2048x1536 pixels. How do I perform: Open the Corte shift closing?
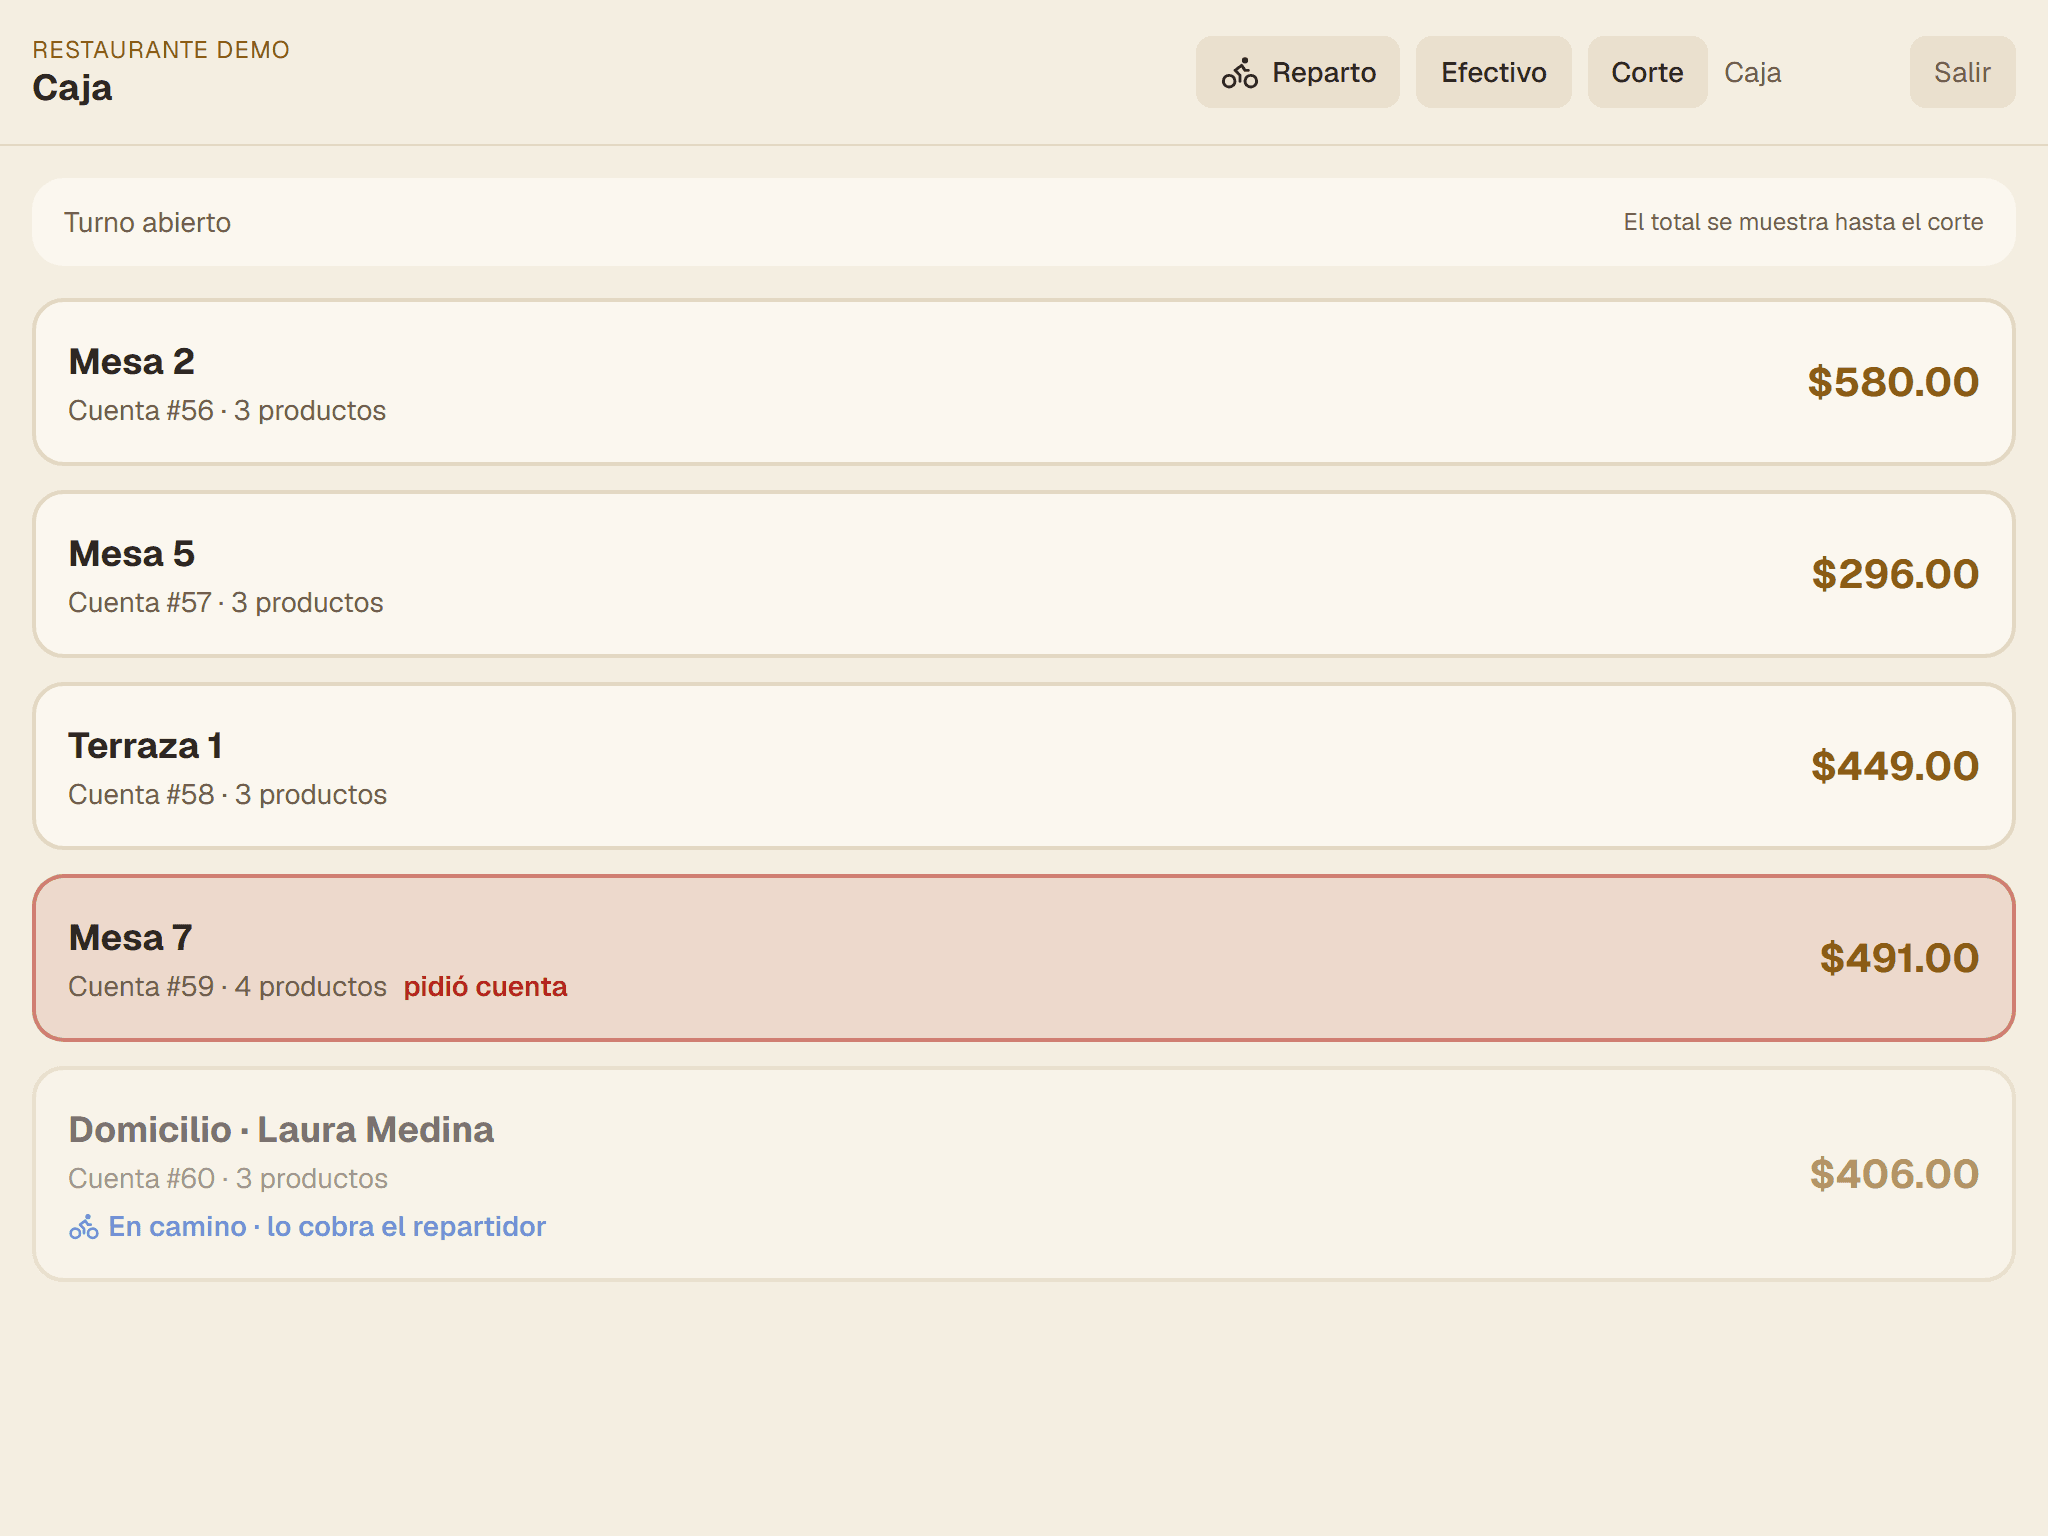click(x=1647, y=72)
